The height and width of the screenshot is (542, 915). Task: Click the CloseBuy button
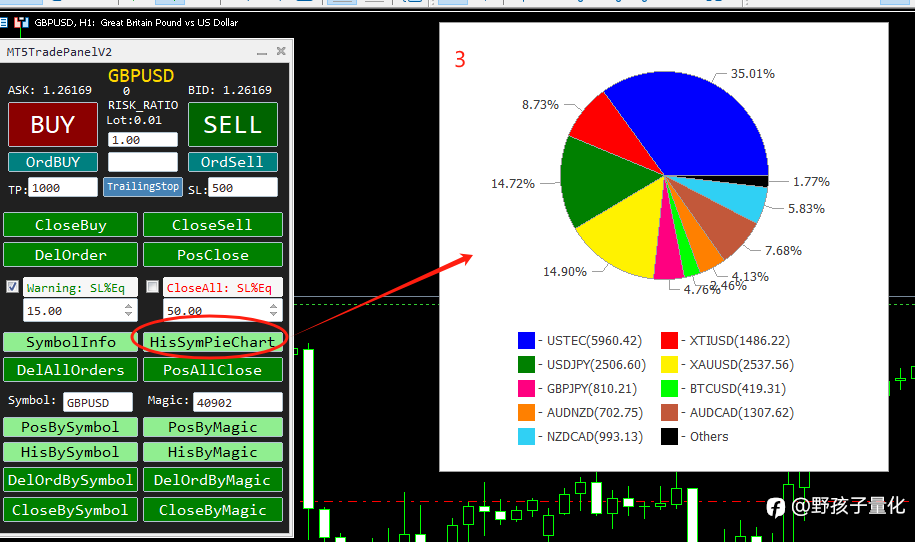71,225
